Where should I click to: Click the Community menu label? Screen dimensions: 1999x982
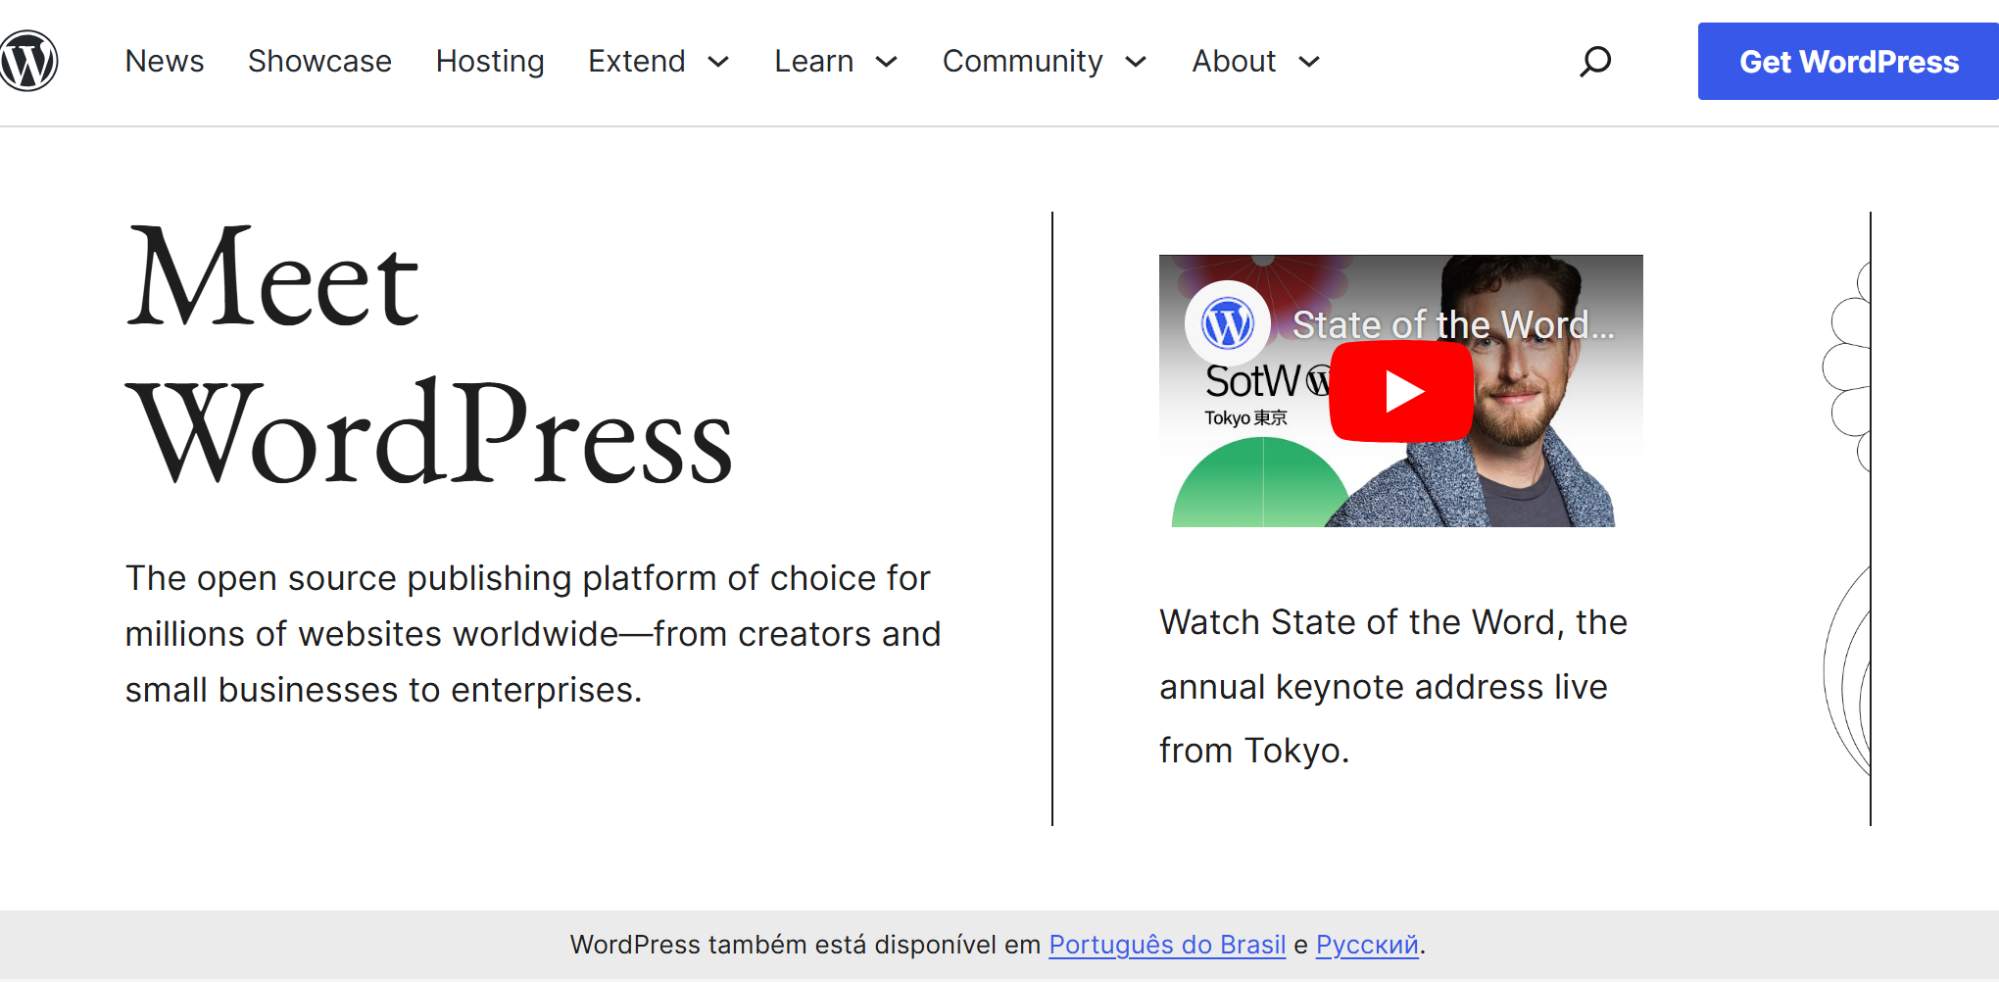1022,61
